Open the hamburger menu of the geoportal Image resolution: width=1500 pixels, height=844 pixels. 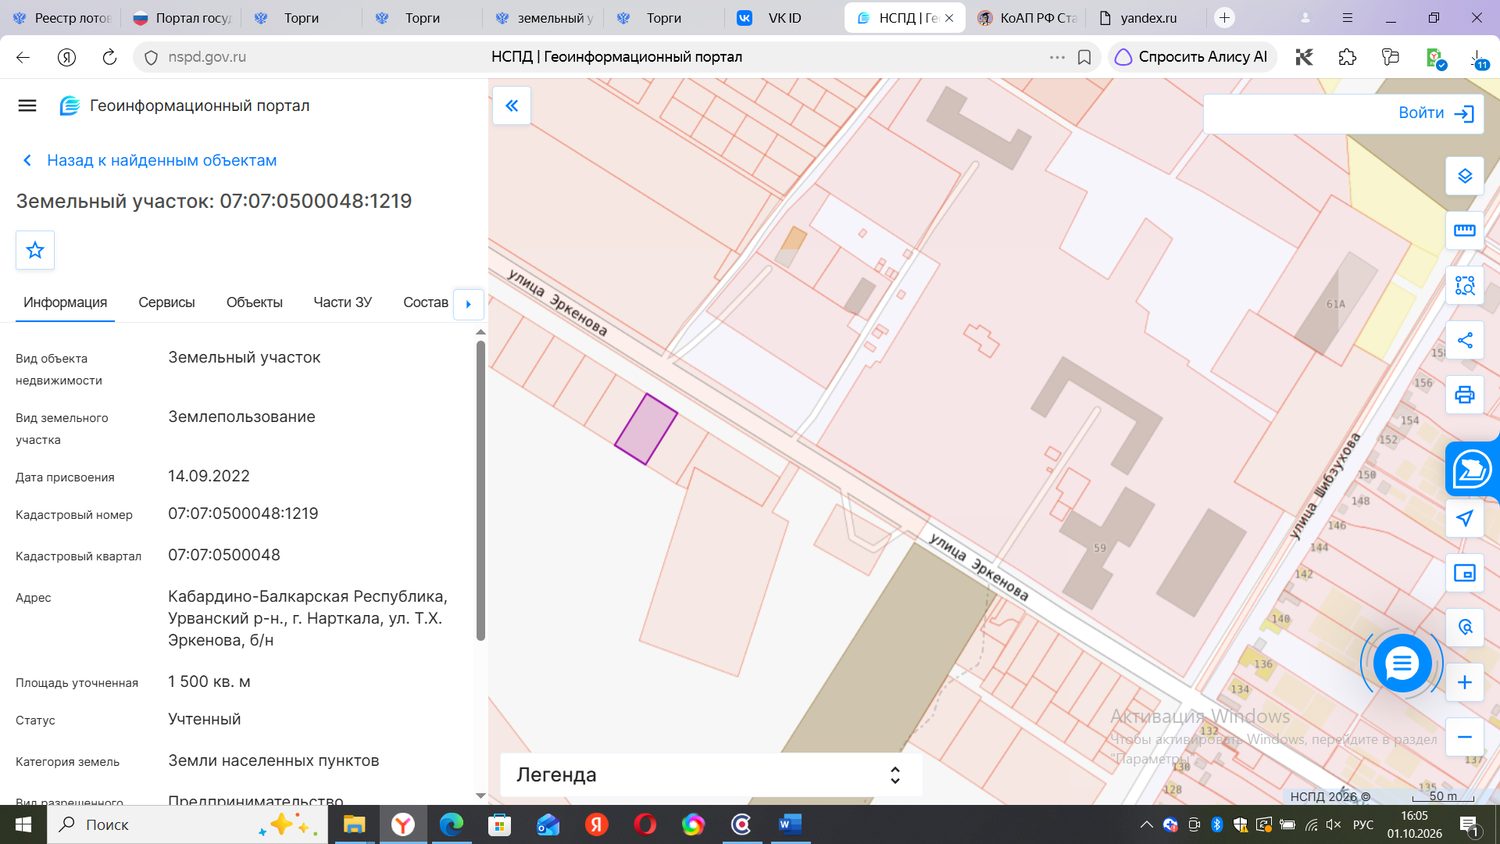tap(27, 105)
